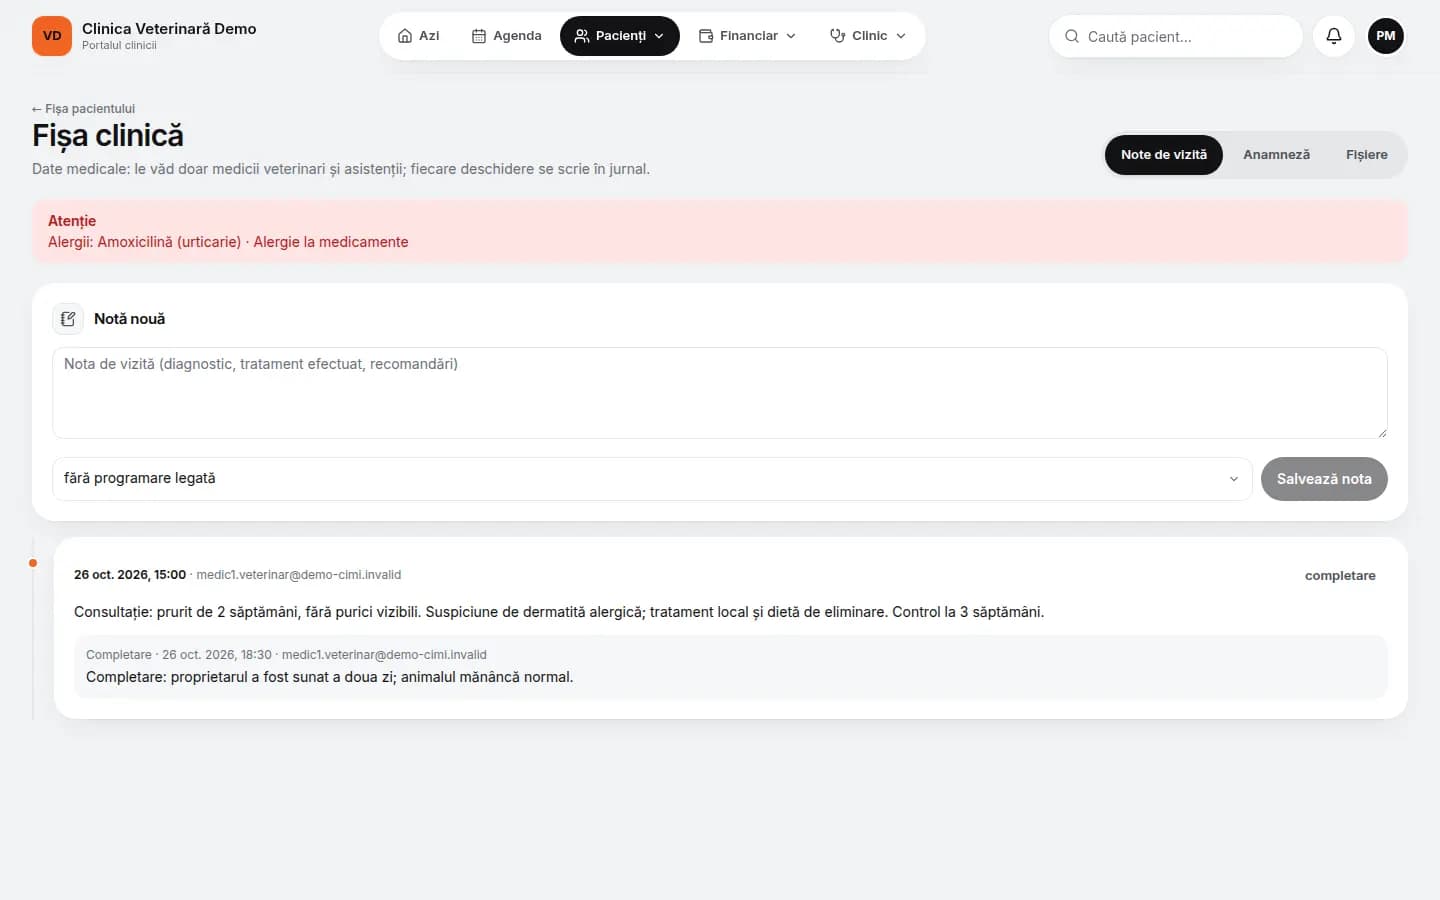1440x900 pixels.
Task: Focus the Caută pacient search field
Action: click(1176, 36)
